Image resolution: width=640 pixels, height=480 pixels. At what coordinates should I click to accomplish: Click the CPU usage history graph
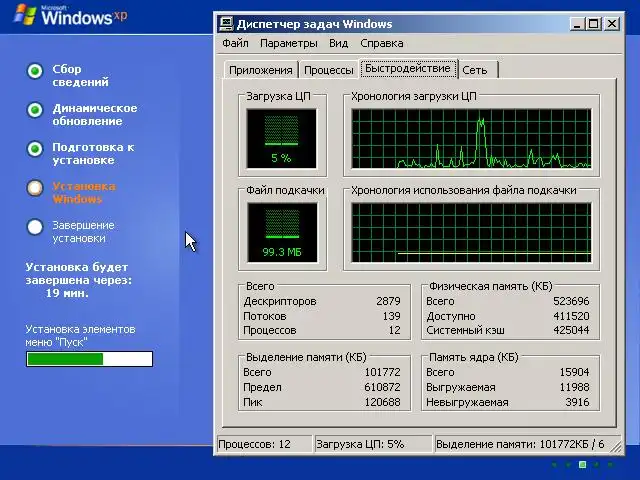[x=471, y=138]
